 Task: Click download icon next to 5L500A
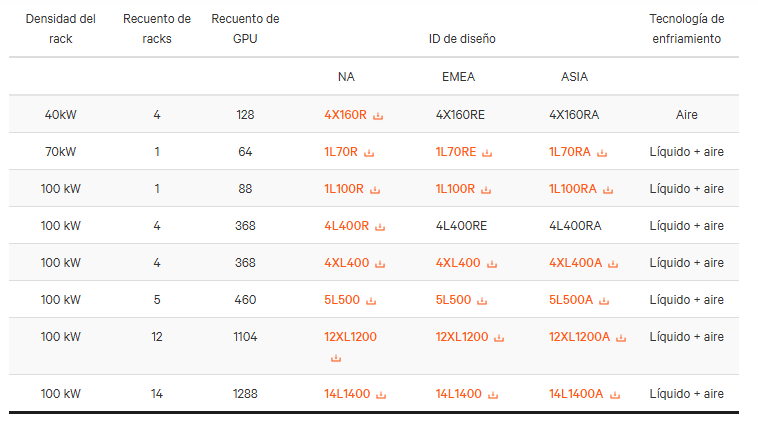pos(604,301)
